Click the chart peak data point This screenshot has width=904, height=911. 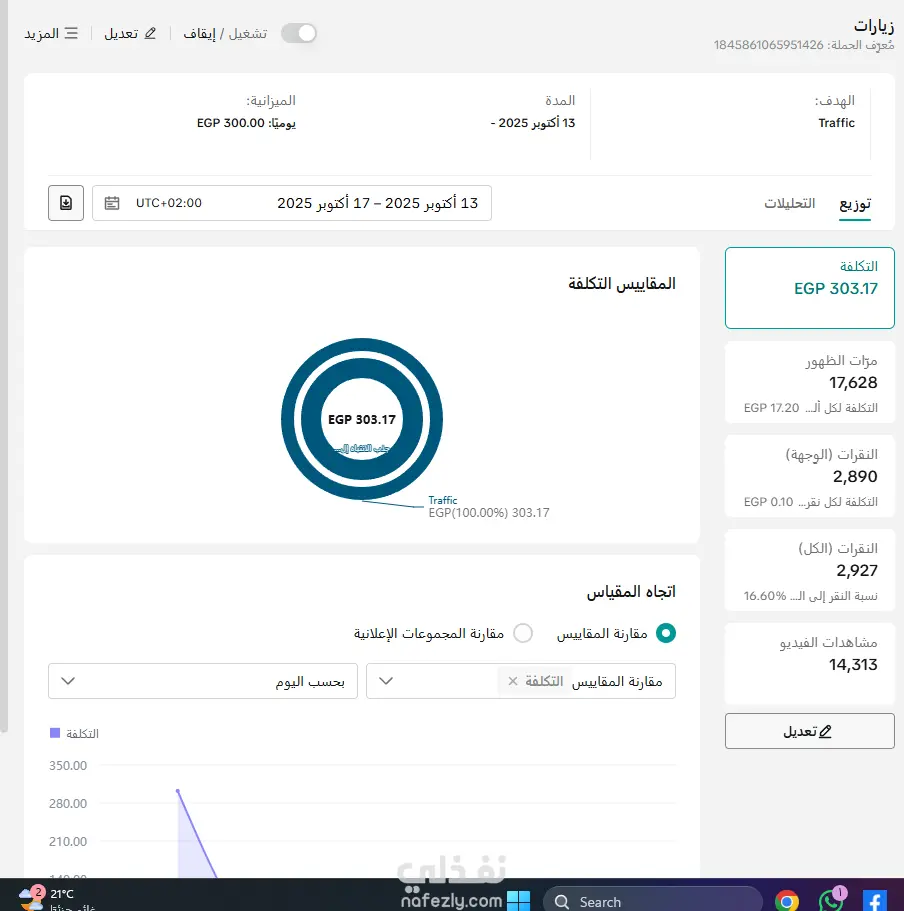pos(178,791)
